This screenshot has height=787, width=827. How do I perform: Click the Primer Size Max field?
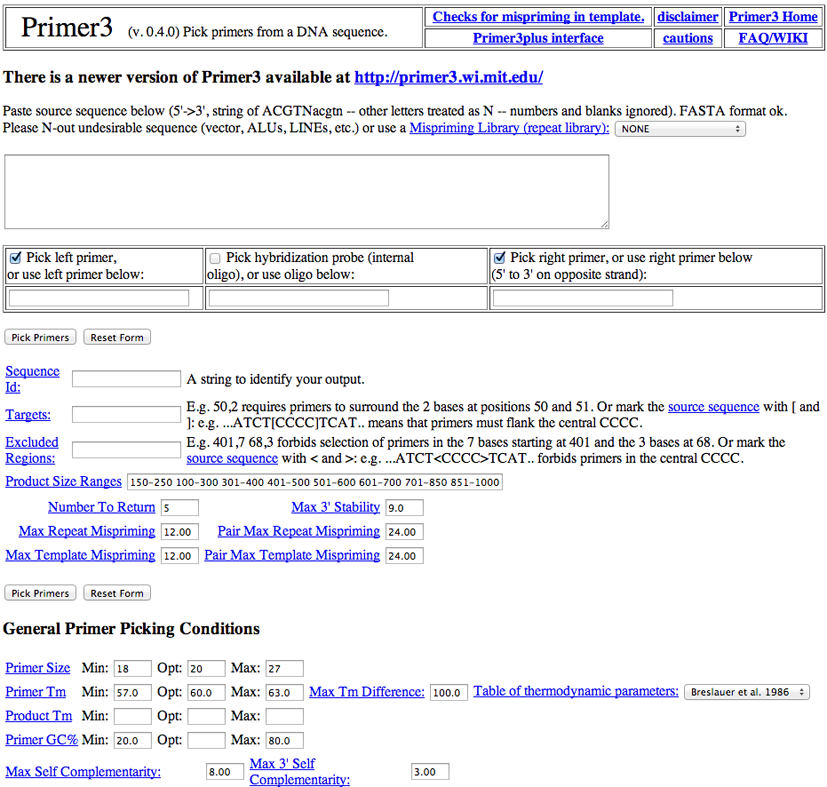(x=284, y=668)
